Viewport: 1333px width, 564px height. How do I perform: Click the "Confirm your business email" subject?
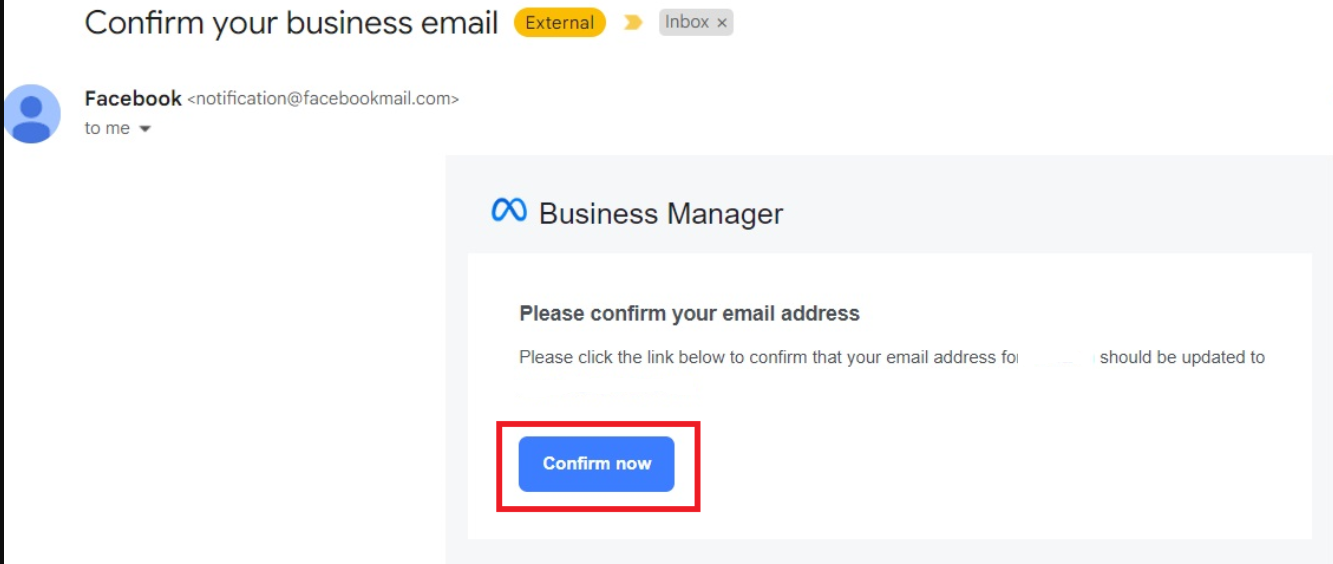coord(291,23)
